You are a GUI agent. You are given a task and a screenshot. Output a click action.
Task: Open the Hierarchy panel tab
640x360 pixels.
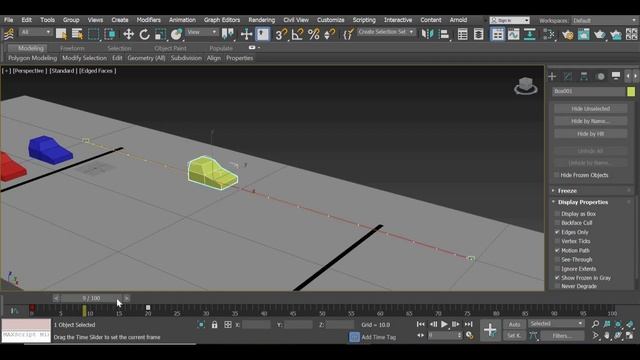point(584,76)
